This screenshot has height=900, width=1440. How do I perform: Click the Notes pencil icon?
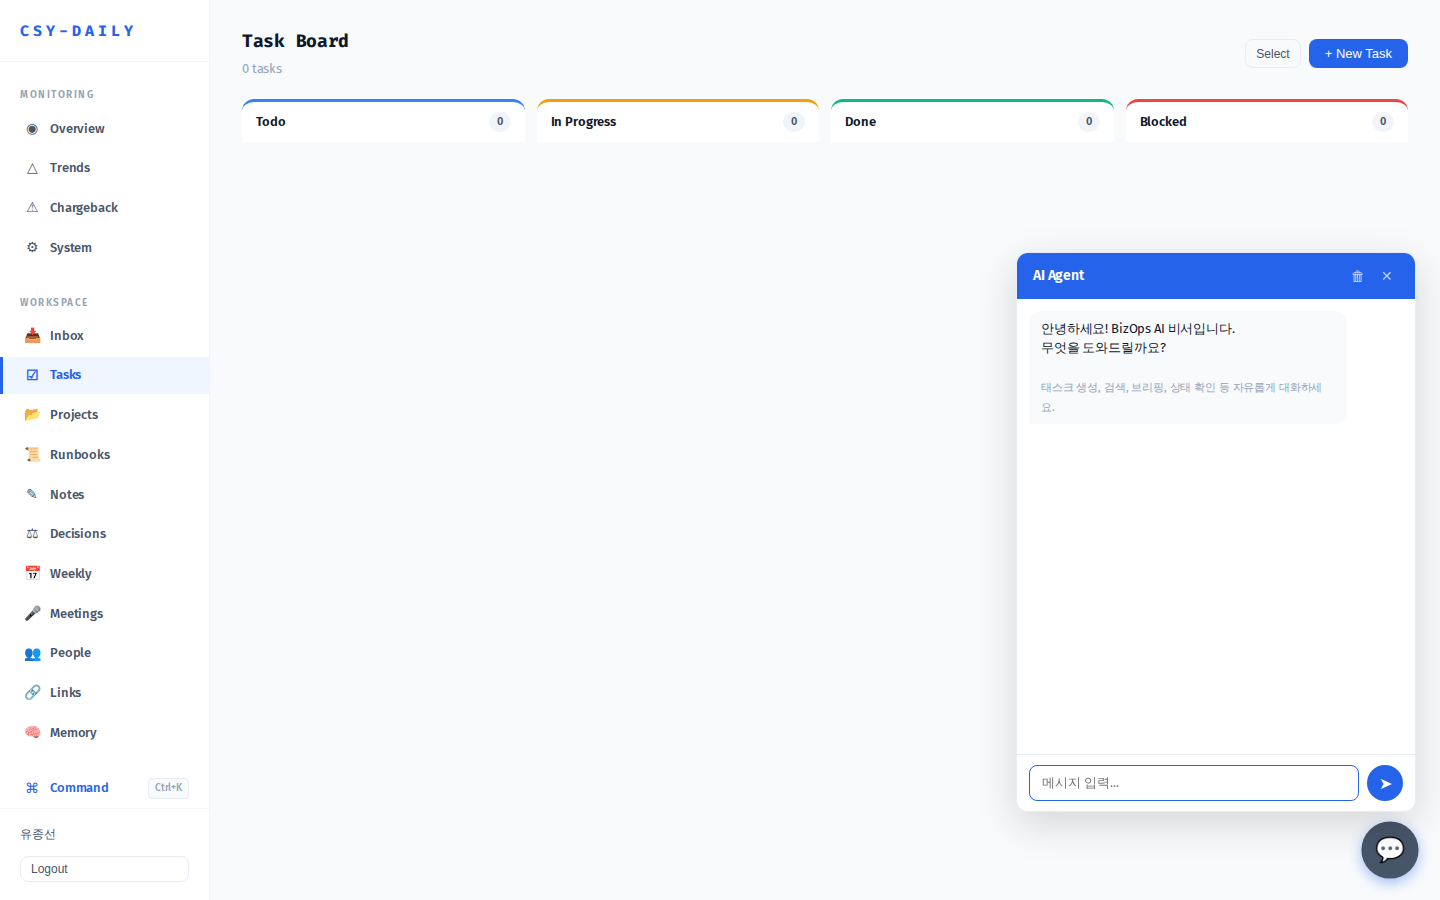coord(31,494)
